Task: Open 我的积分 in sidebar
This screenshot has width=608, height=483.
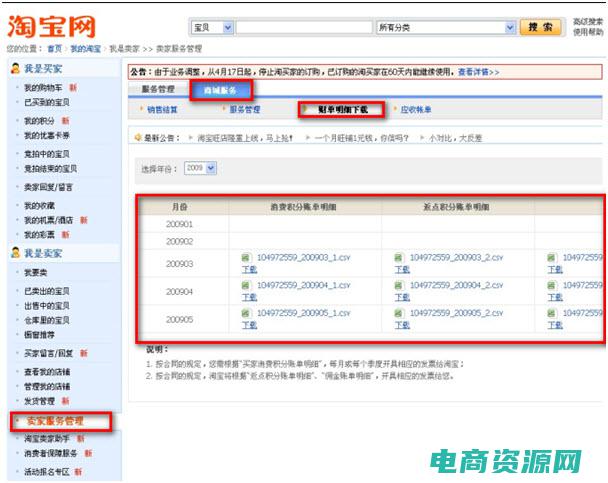Action: pyautogui.click(x=39, y=121)
